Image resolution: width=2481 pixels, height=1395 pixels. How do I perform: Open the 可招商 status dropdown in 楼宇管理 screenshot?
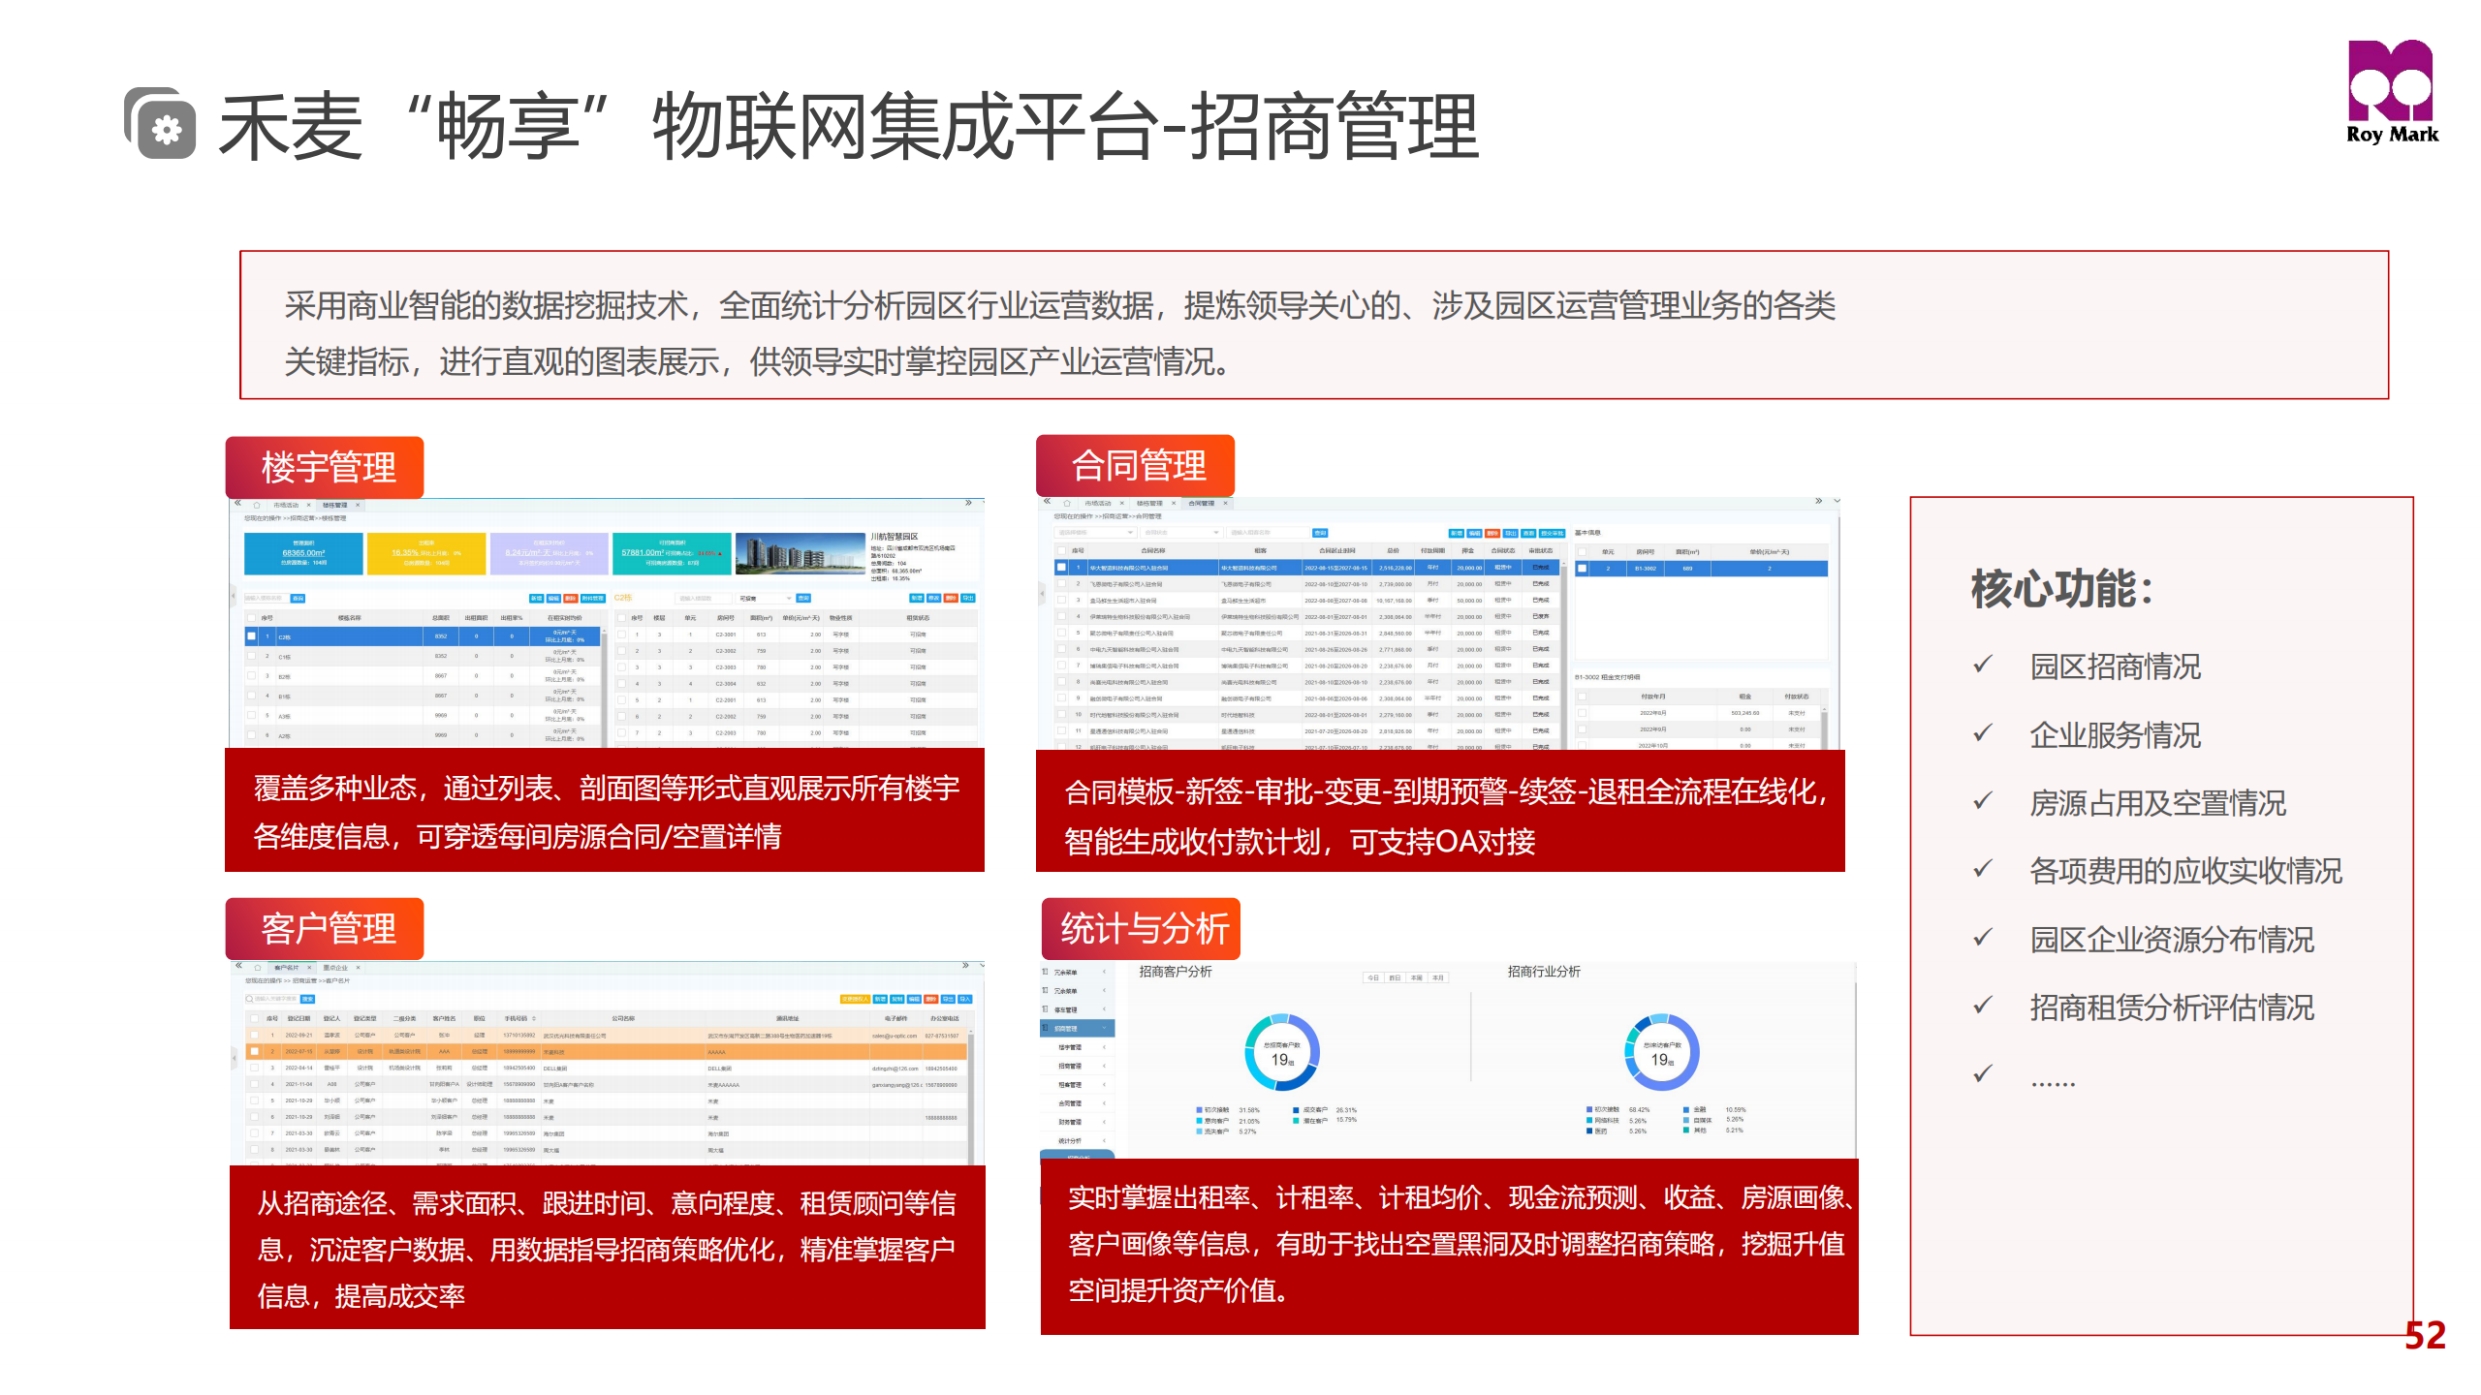(764, 598)
